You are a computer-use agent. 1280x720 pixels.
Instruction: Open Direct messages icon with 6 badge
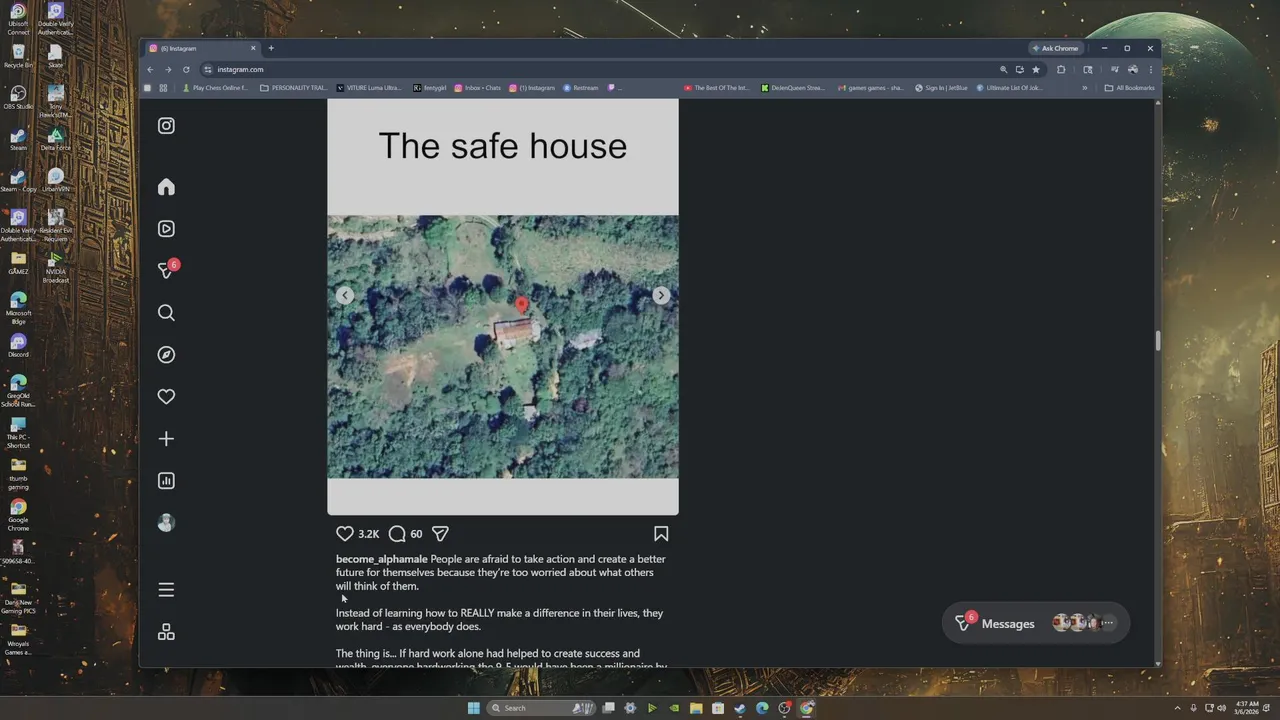[167, 270]
